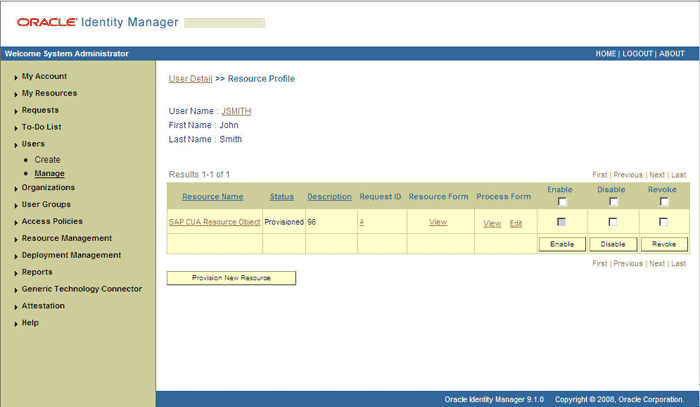Click the LOGOUT link
700x407 pixels.
638,54
